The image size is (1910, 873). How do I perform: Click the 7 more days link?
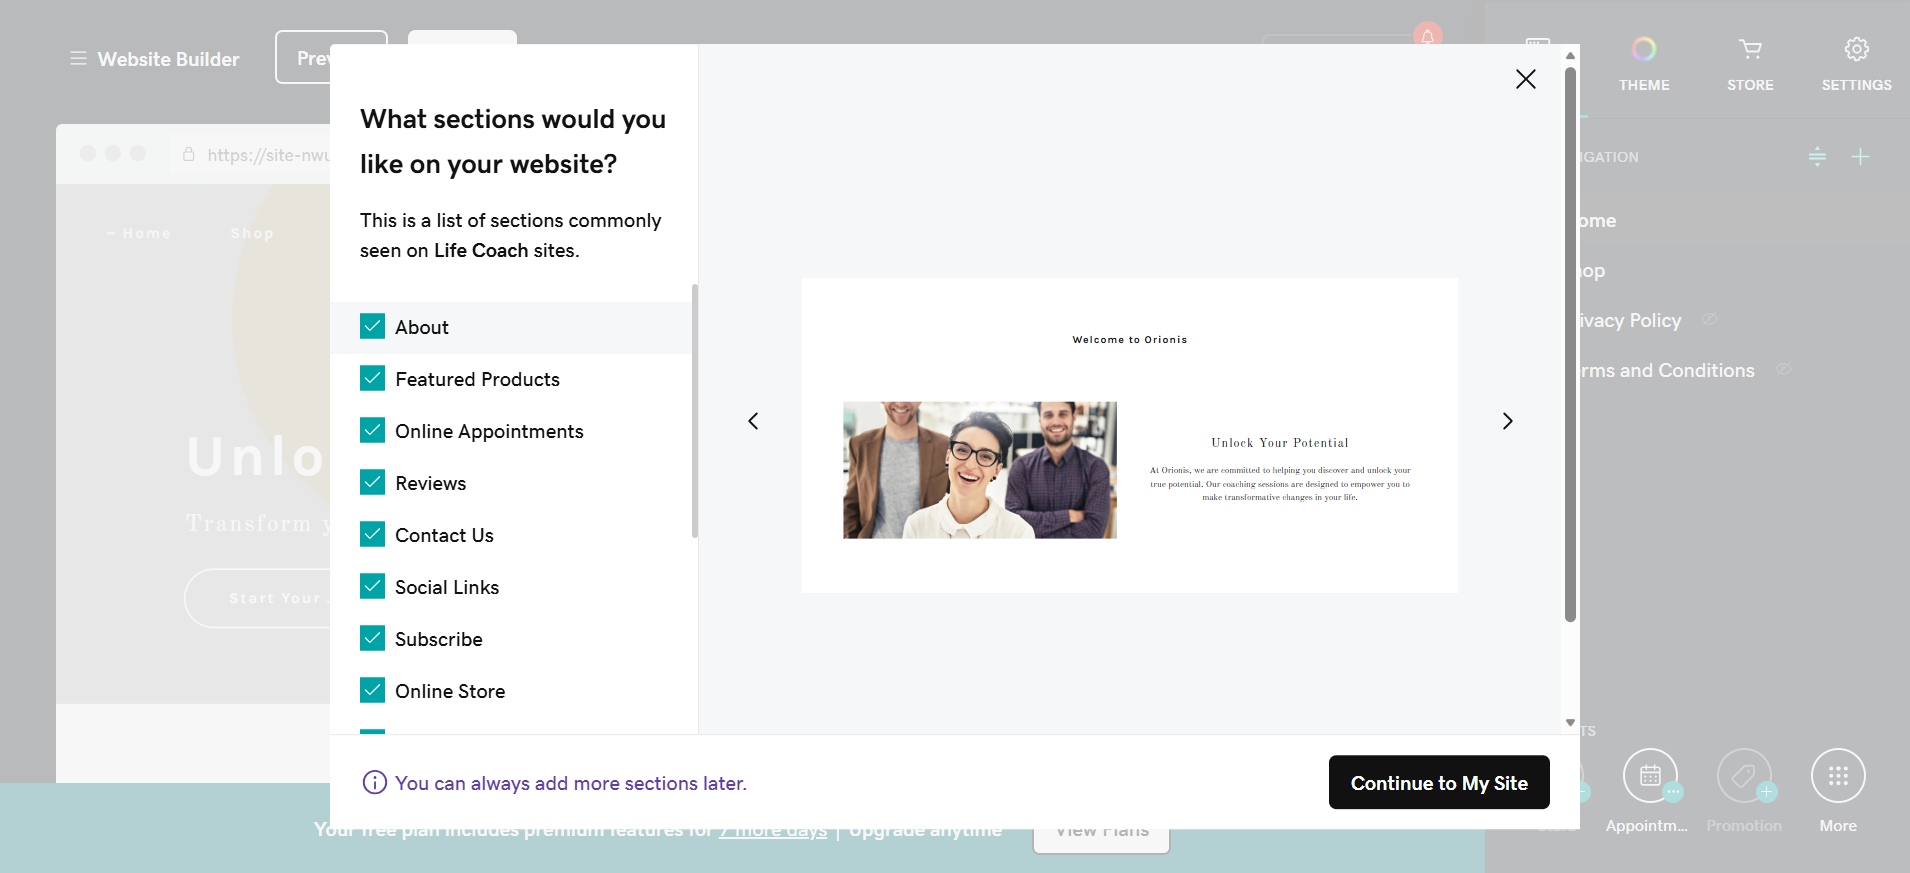pos(773,832)
